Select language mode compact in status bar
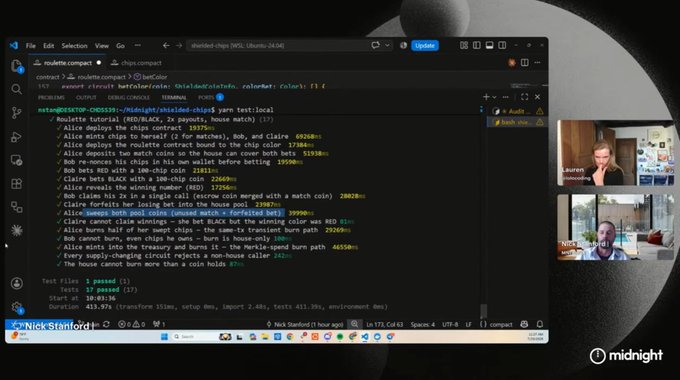Screen dimensions: 680x380 coord(497,324)
